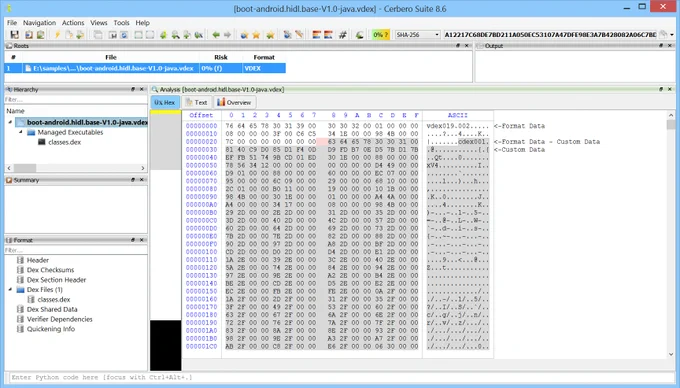Float the Format panel

pyautogui.click(x=133, y=240)
